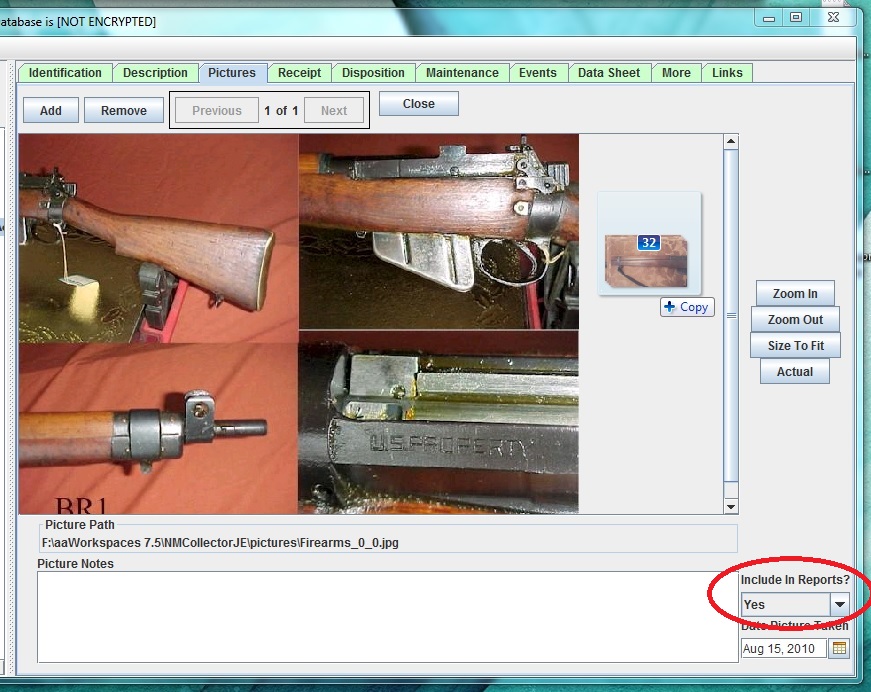Image resolution: width=871 pixels, height=692 pixels.
Task: Open the date picker calendar icon
Action: (839, 648)
